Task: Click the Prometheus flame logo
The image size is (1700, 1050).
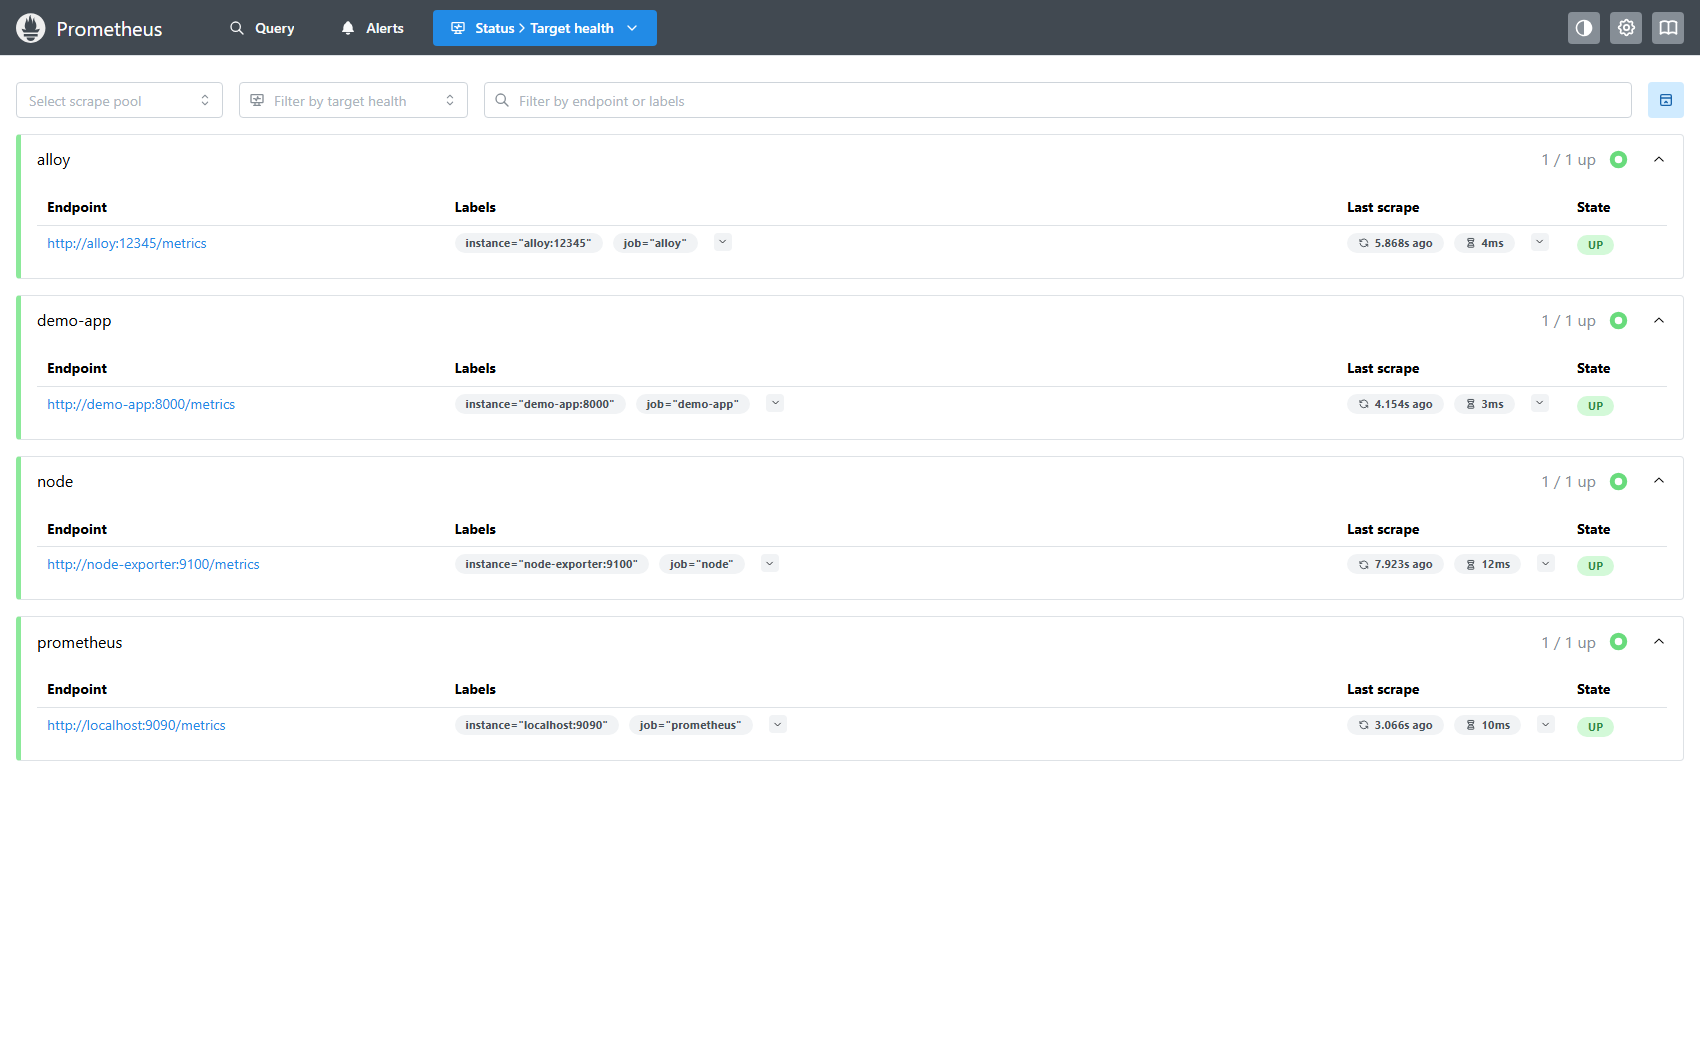Action: pyautogui.click(x=31, y=28)
